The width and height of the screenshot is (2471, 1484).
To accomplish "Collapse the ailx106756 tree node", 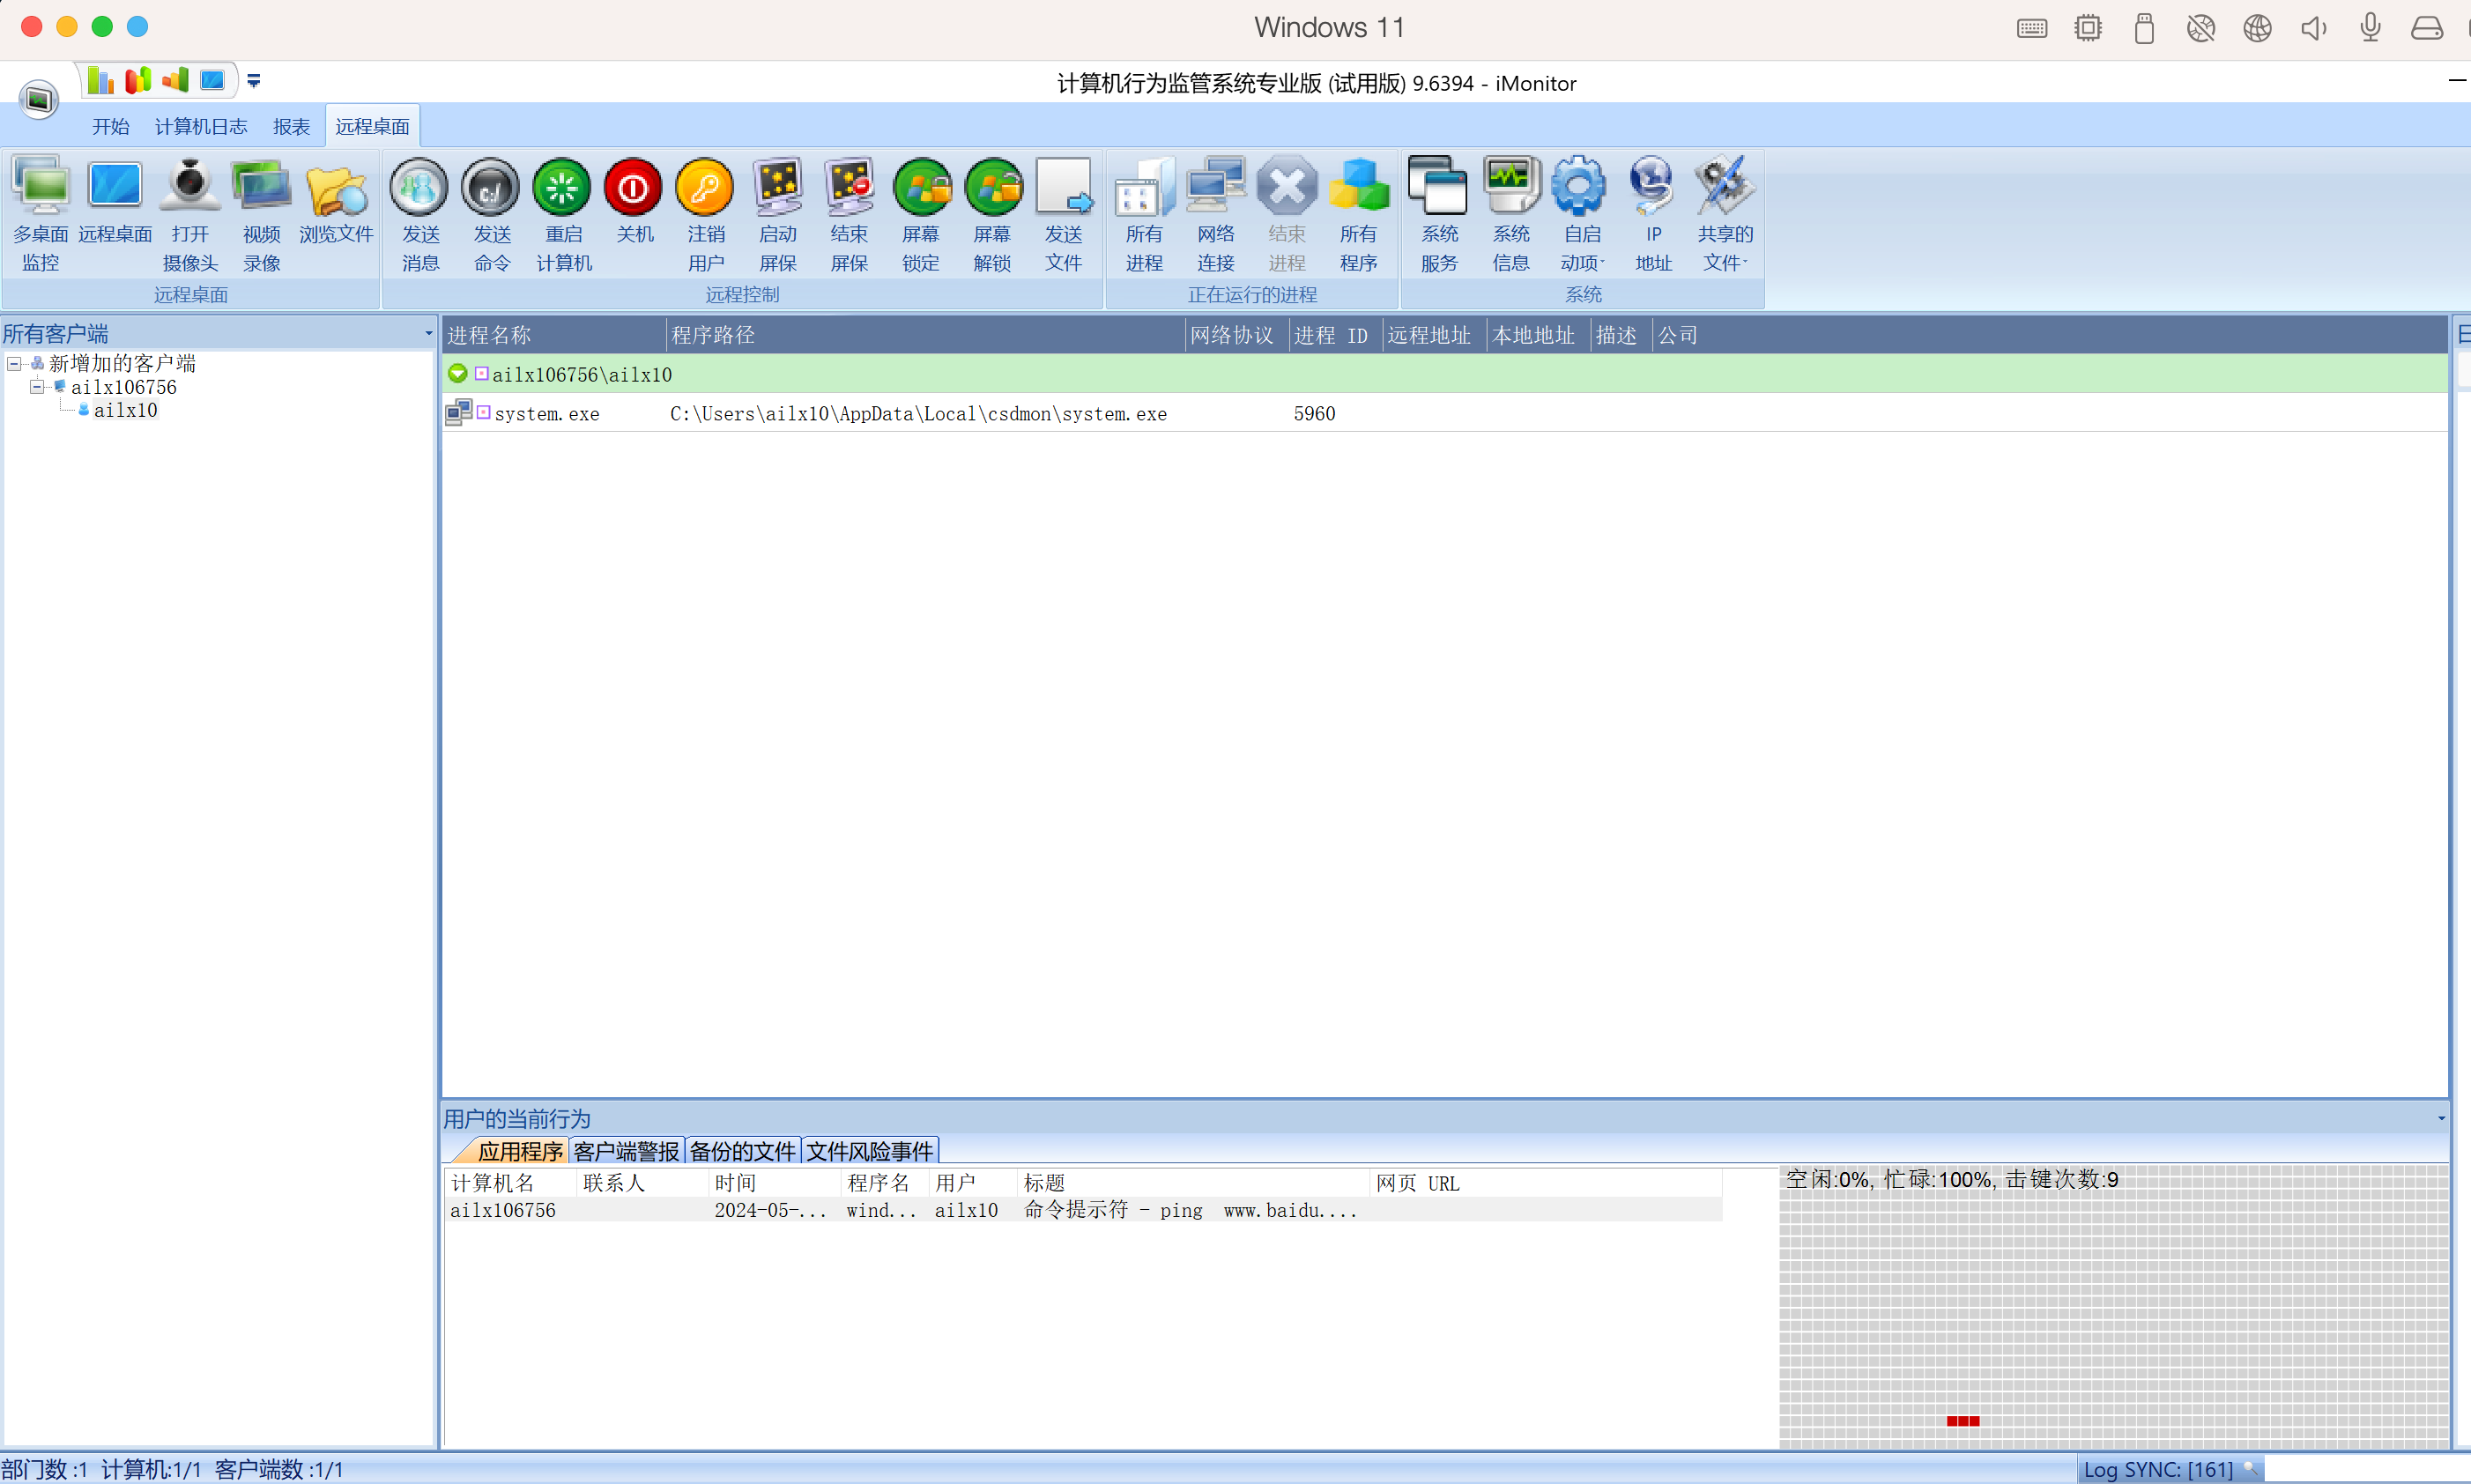I will pos(37,387).
